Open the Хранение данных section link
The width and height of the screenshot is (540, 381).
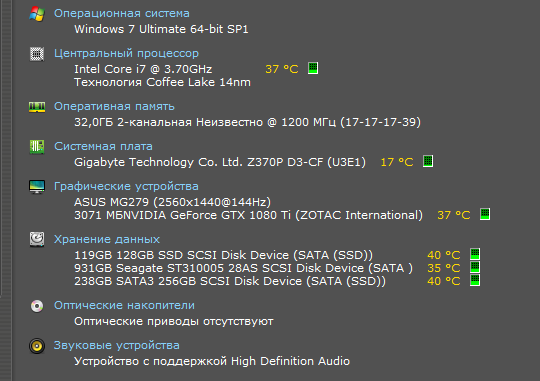(x=107, y=239)
